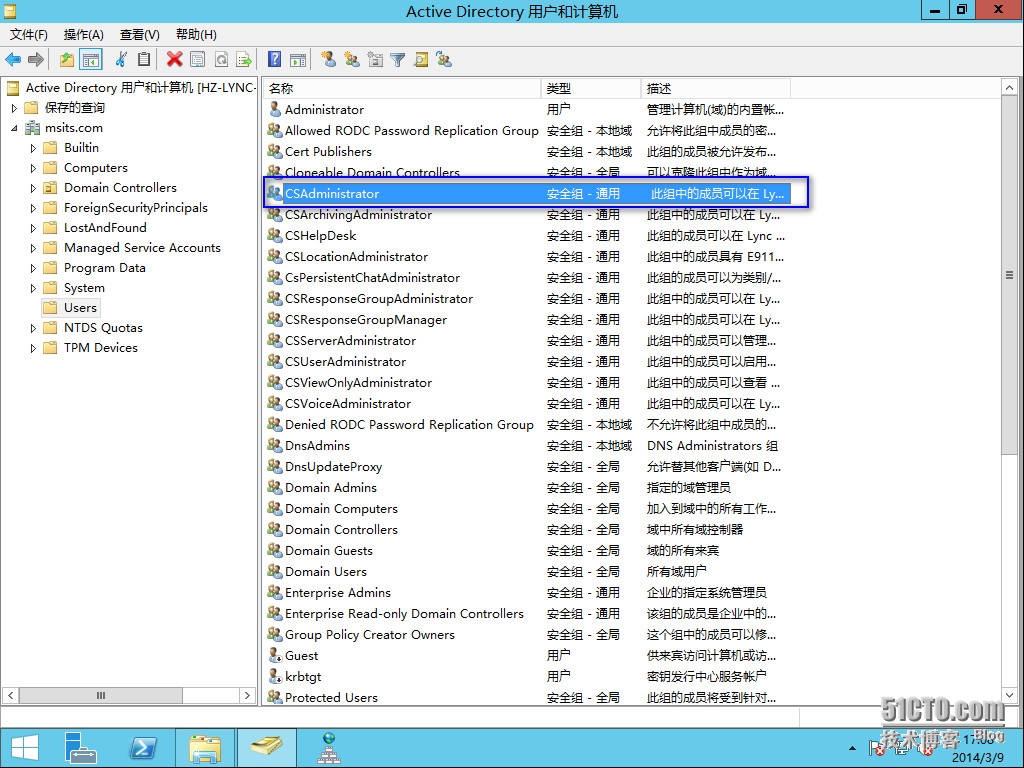Select Program Data in the tree

click(104, 268)
